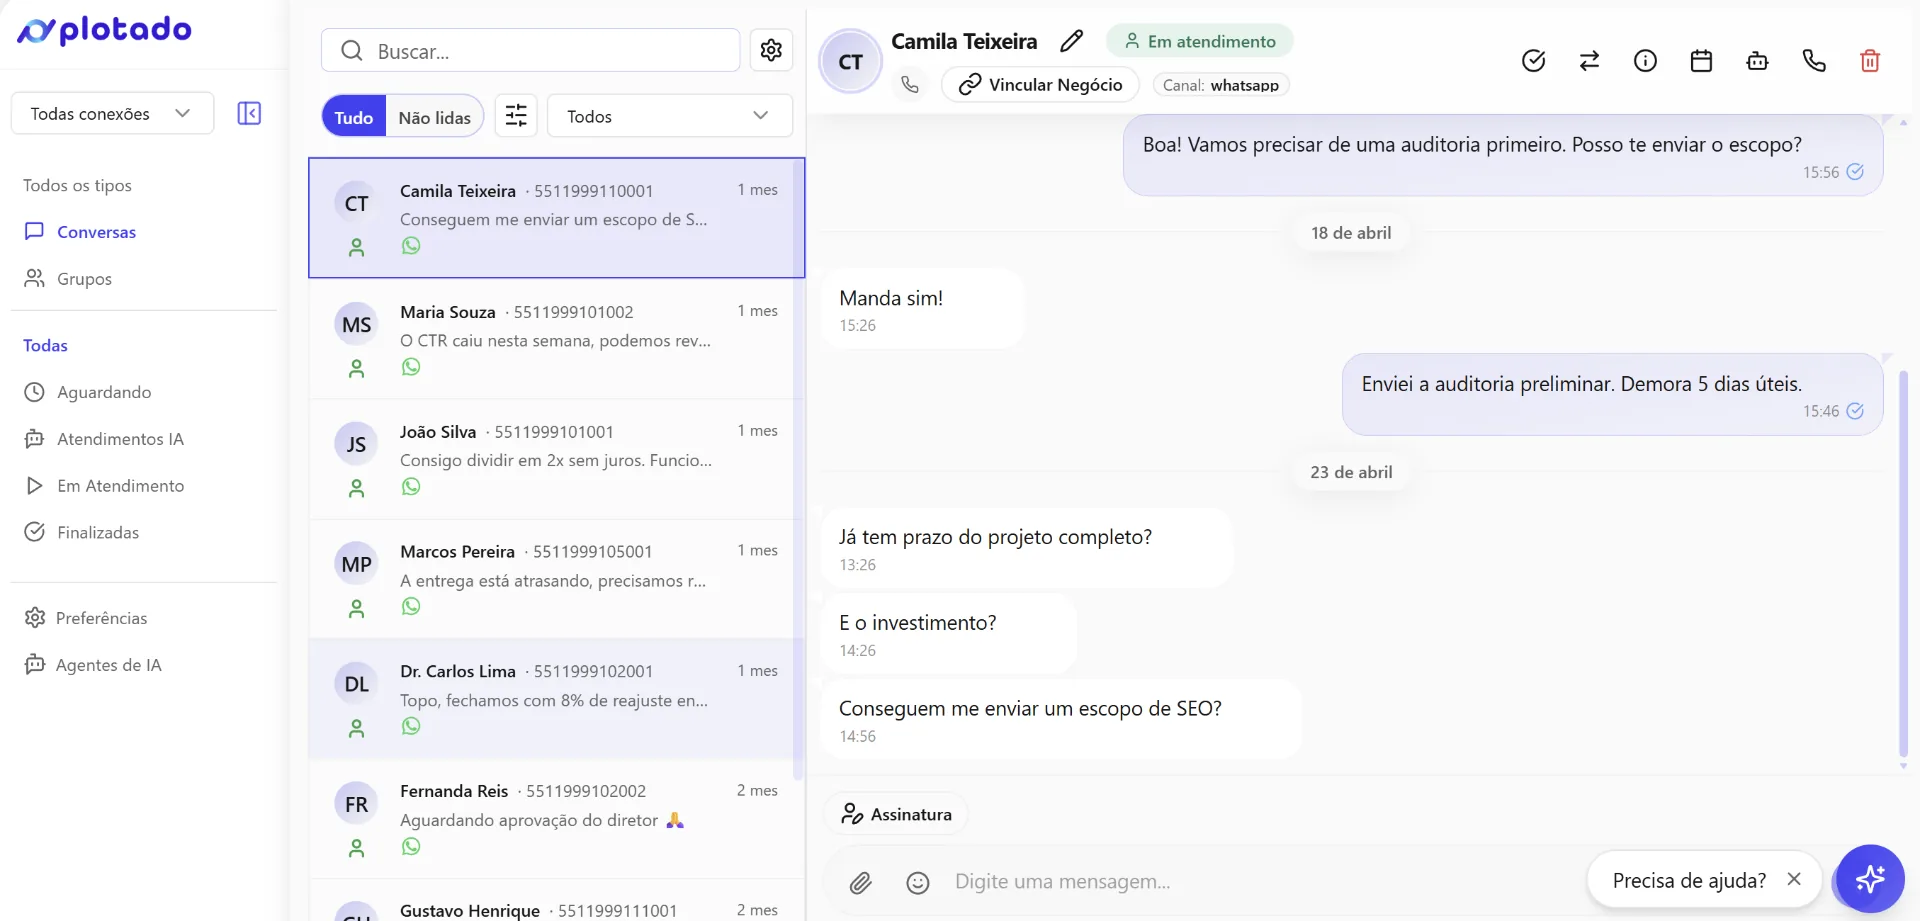The width and height of the screenshot is (1920, 921).
Task: Mark conversation as resolved check icon
Action: (x=1533, y=61)
